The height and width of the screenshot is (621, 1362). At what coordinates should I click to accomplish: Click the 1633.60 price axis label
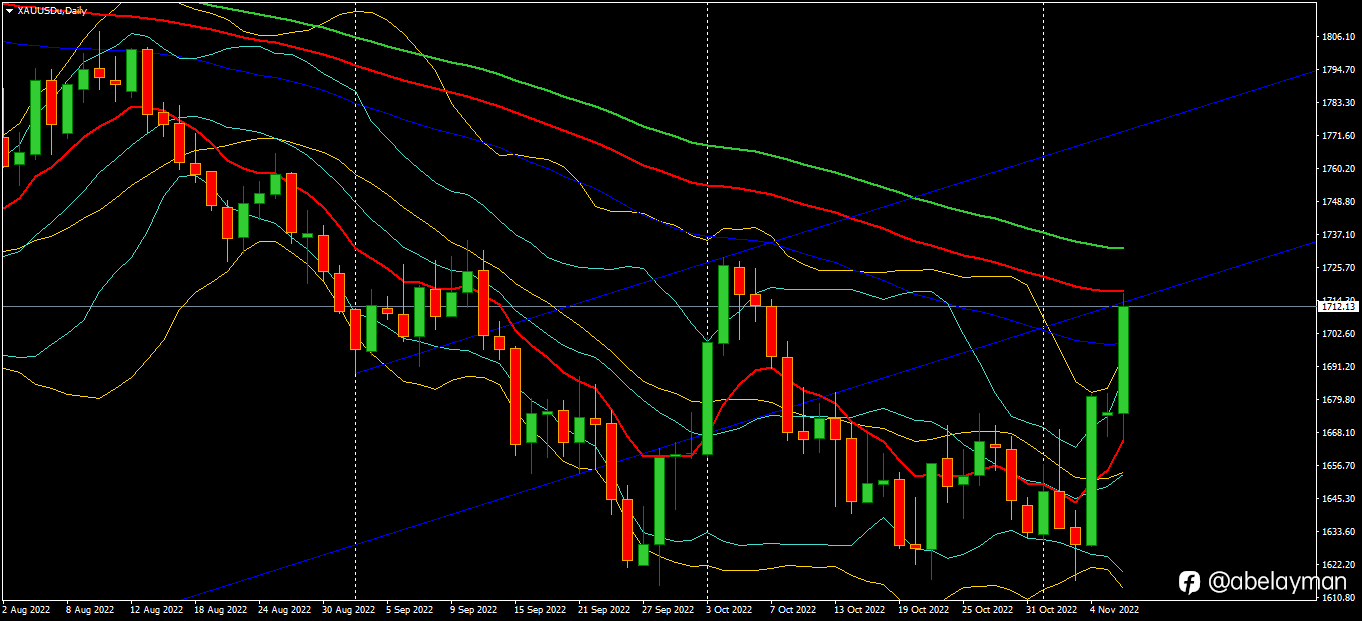(1337, 532)
